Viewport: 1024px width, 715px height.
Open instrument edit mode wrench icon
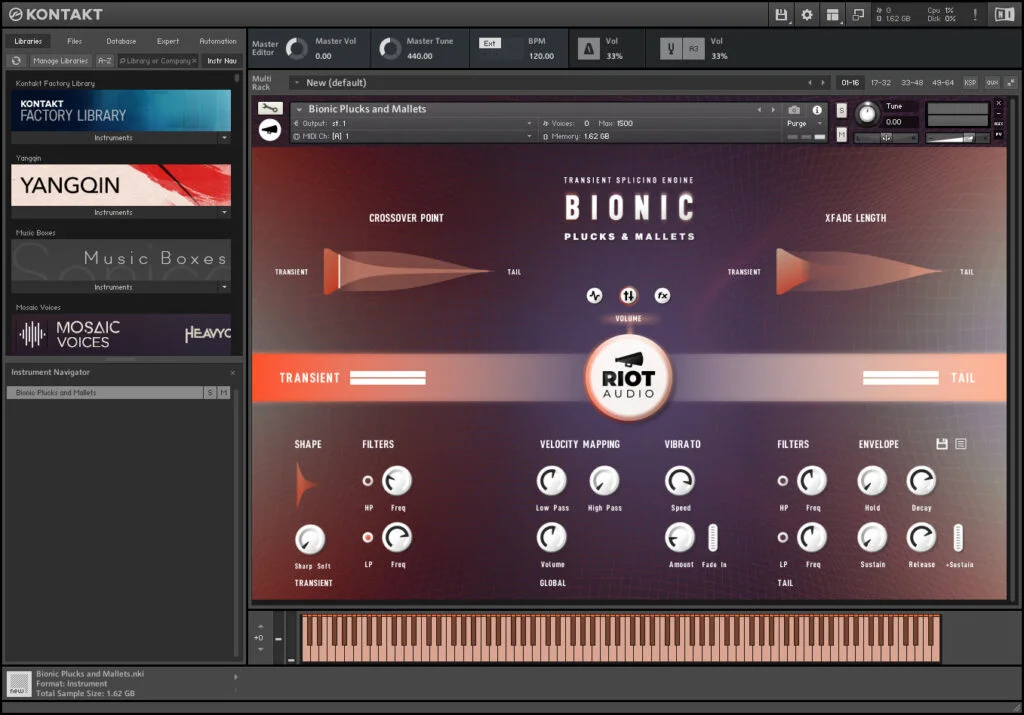[270, 108]
